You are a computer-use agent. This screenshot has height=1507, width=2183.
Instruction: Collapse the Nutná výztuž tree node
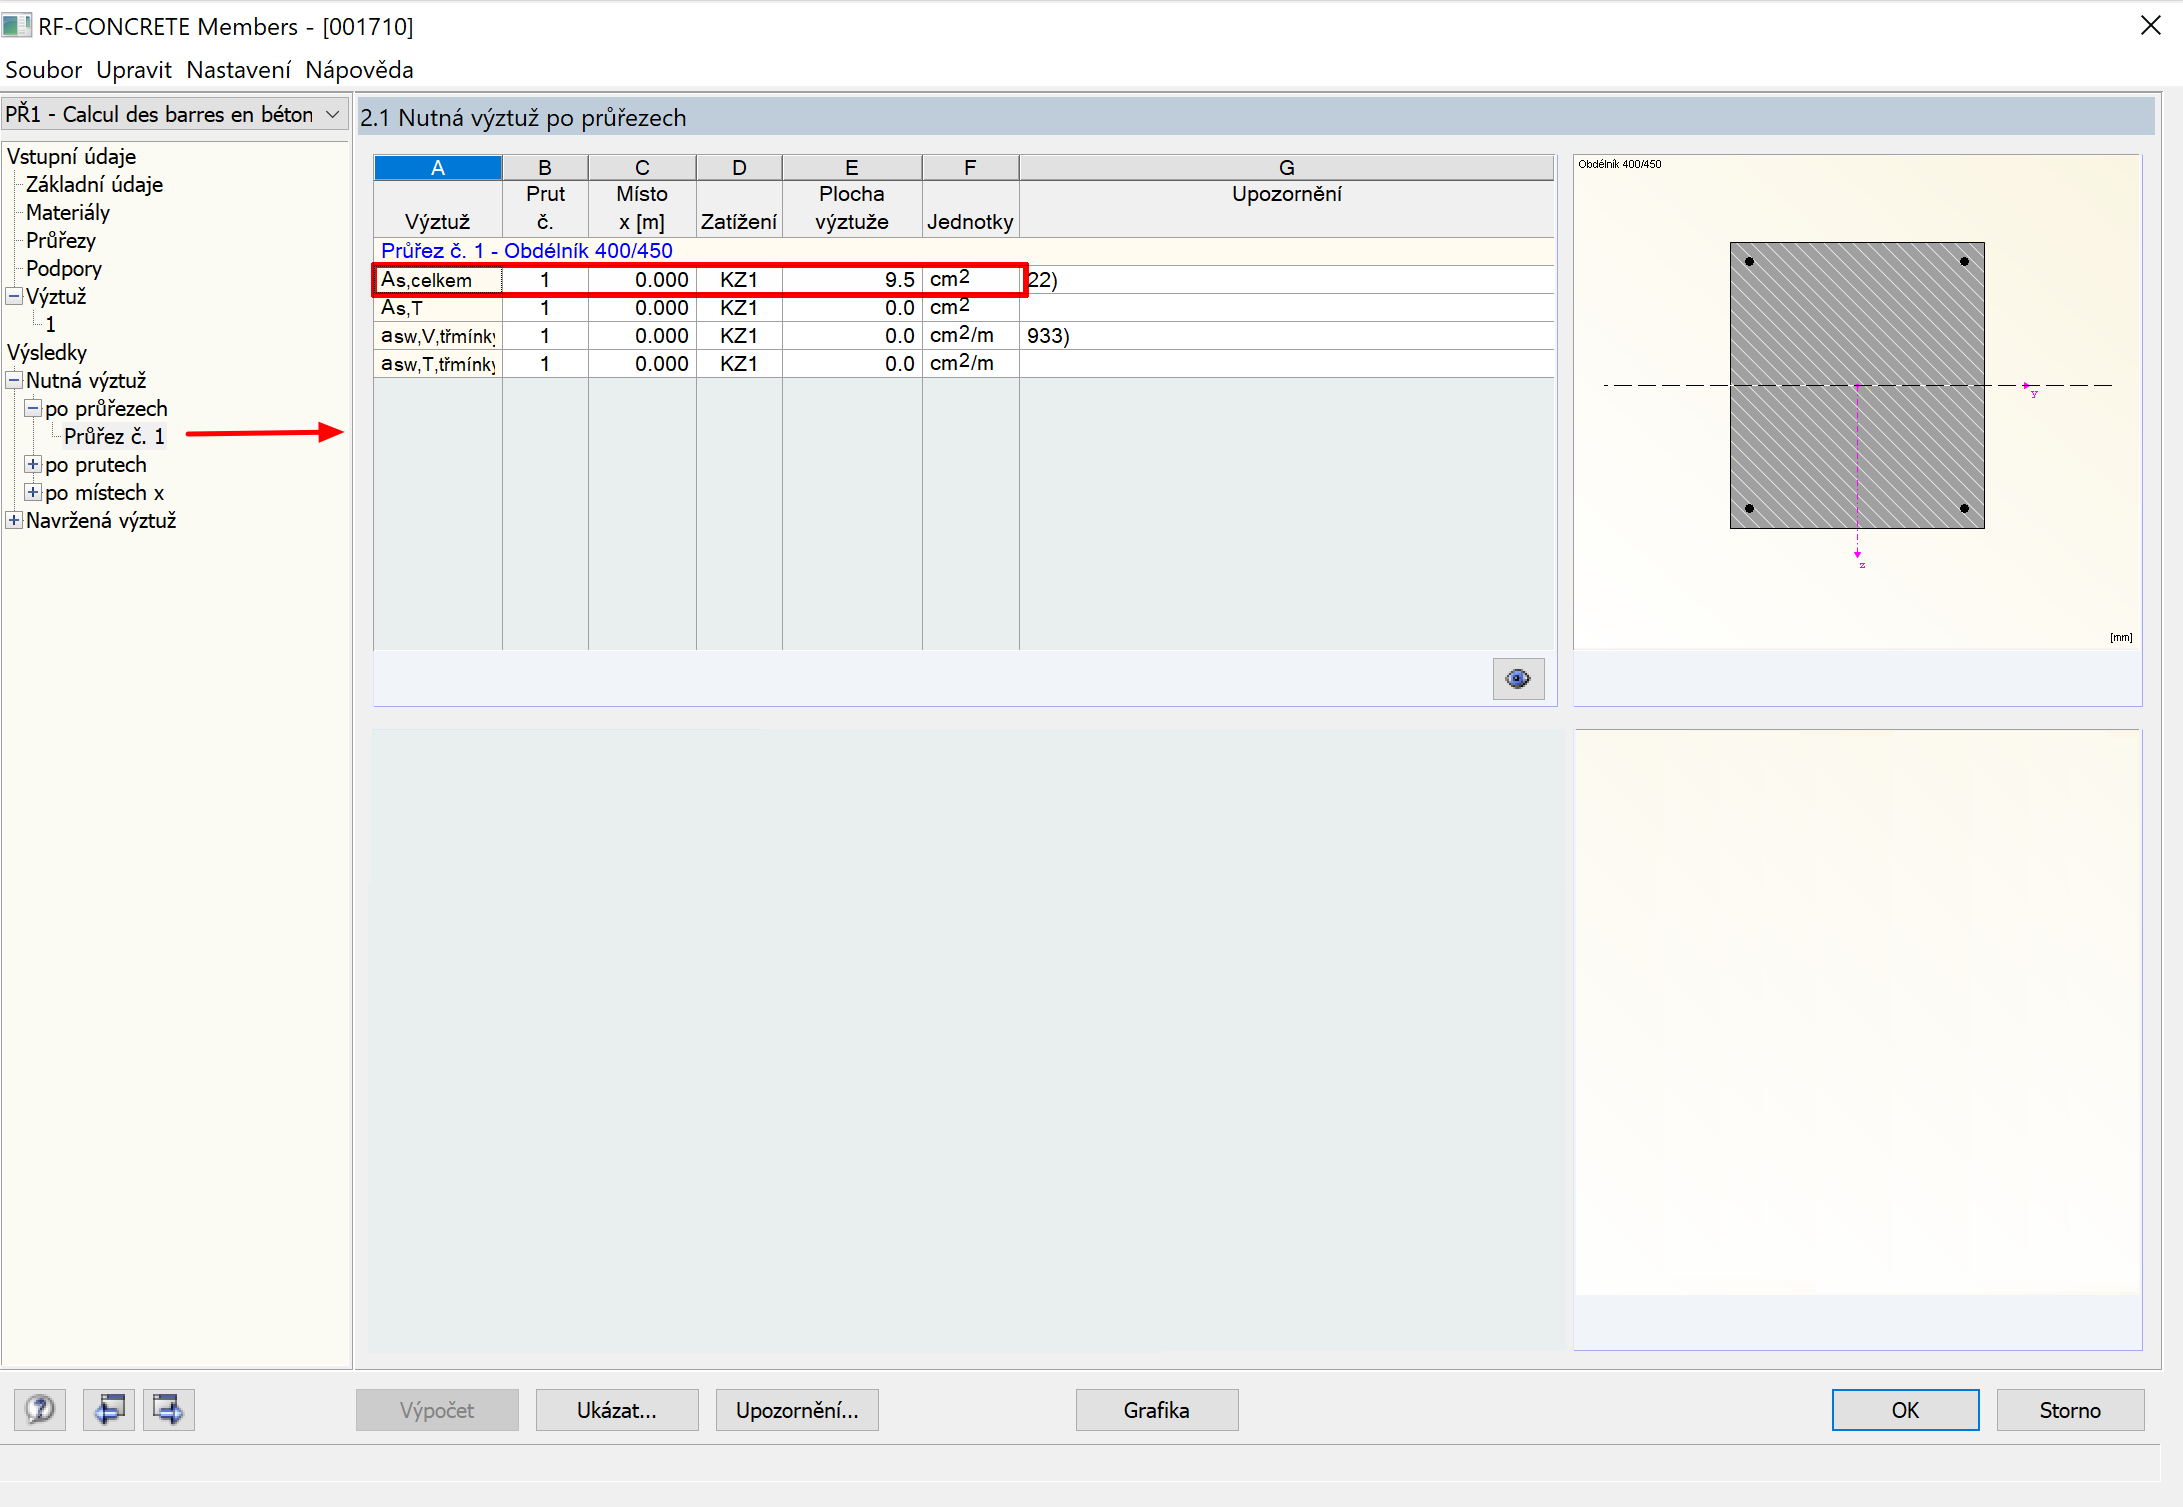tap(14, 380)
